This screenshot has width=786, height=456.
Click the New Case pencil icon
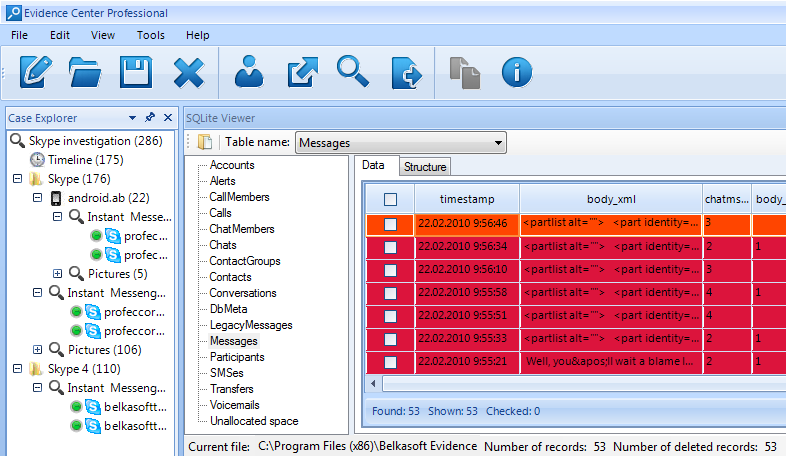(36, 72)
